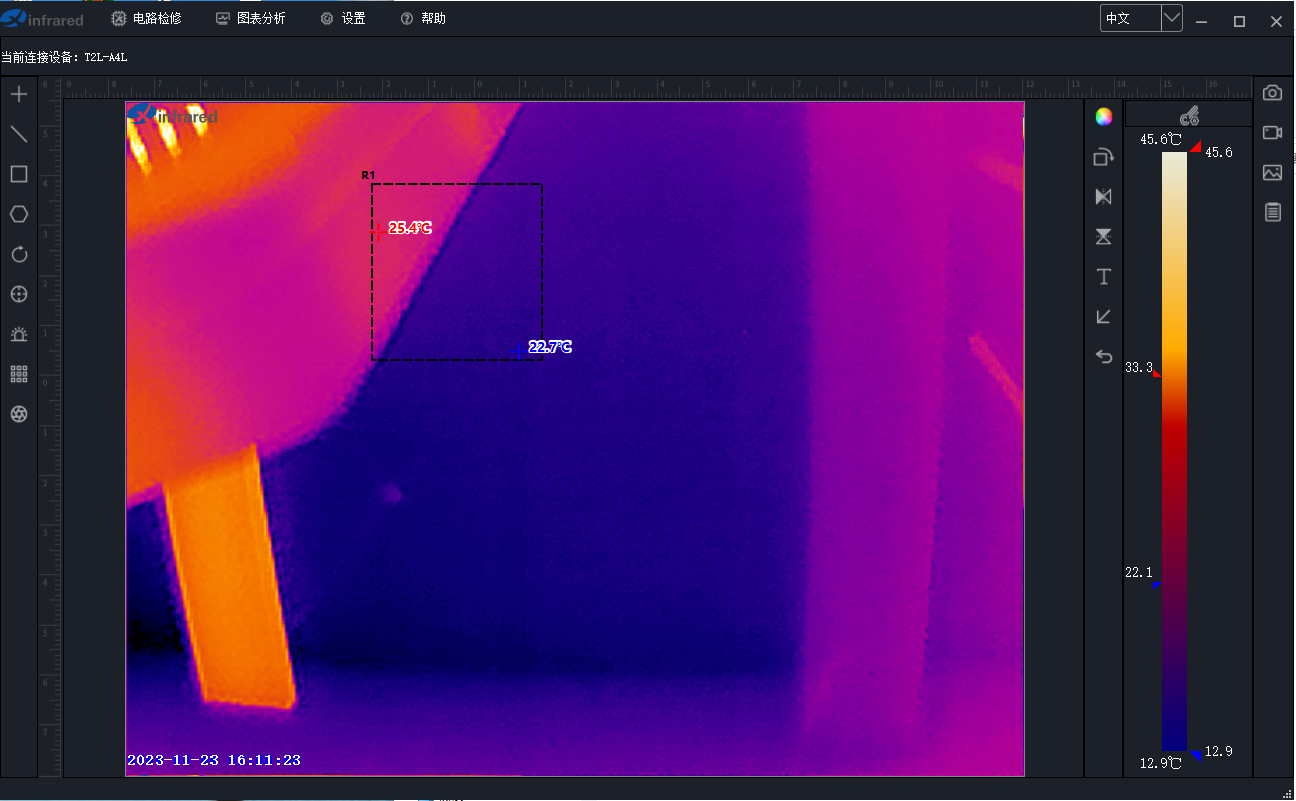Select the line measurement tool
1296x801 pixels.
[x=18, y=135]
